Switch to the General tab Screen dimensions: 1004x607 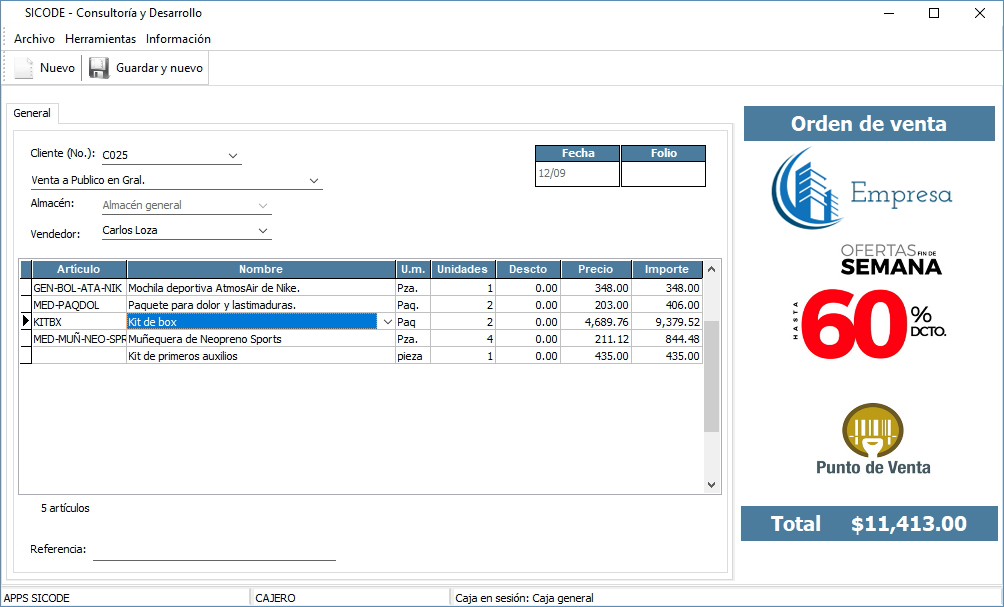tap(32, 114)
